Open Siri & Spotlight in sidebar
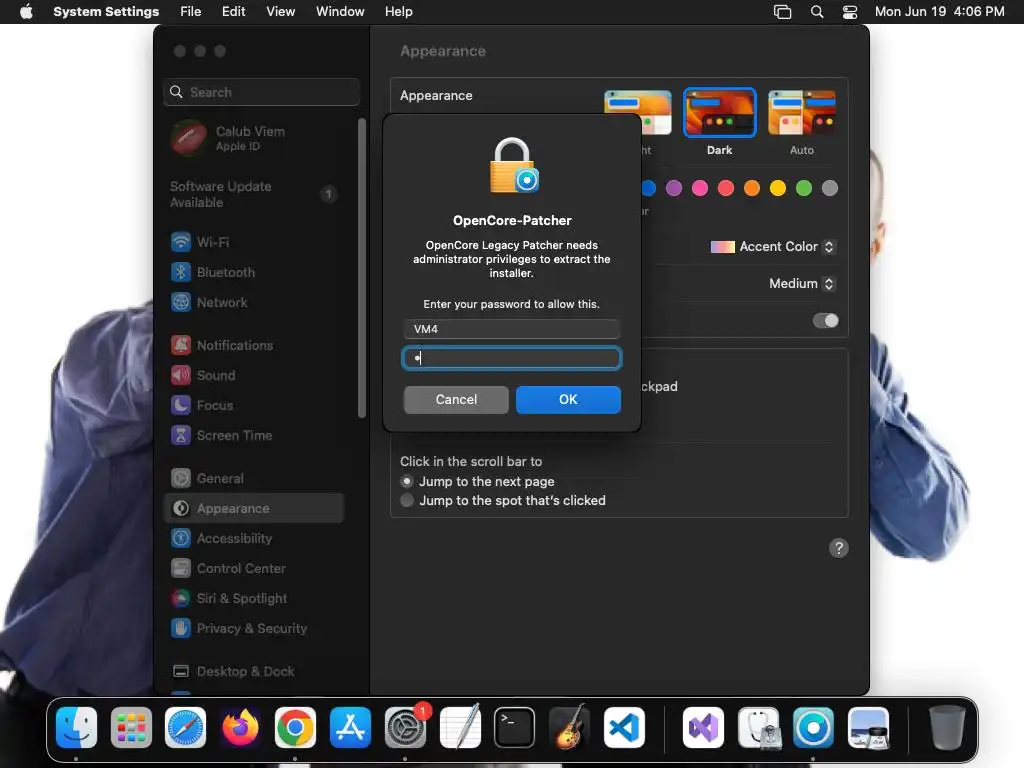Screen dimensions: 1024x768 point(254,598)
